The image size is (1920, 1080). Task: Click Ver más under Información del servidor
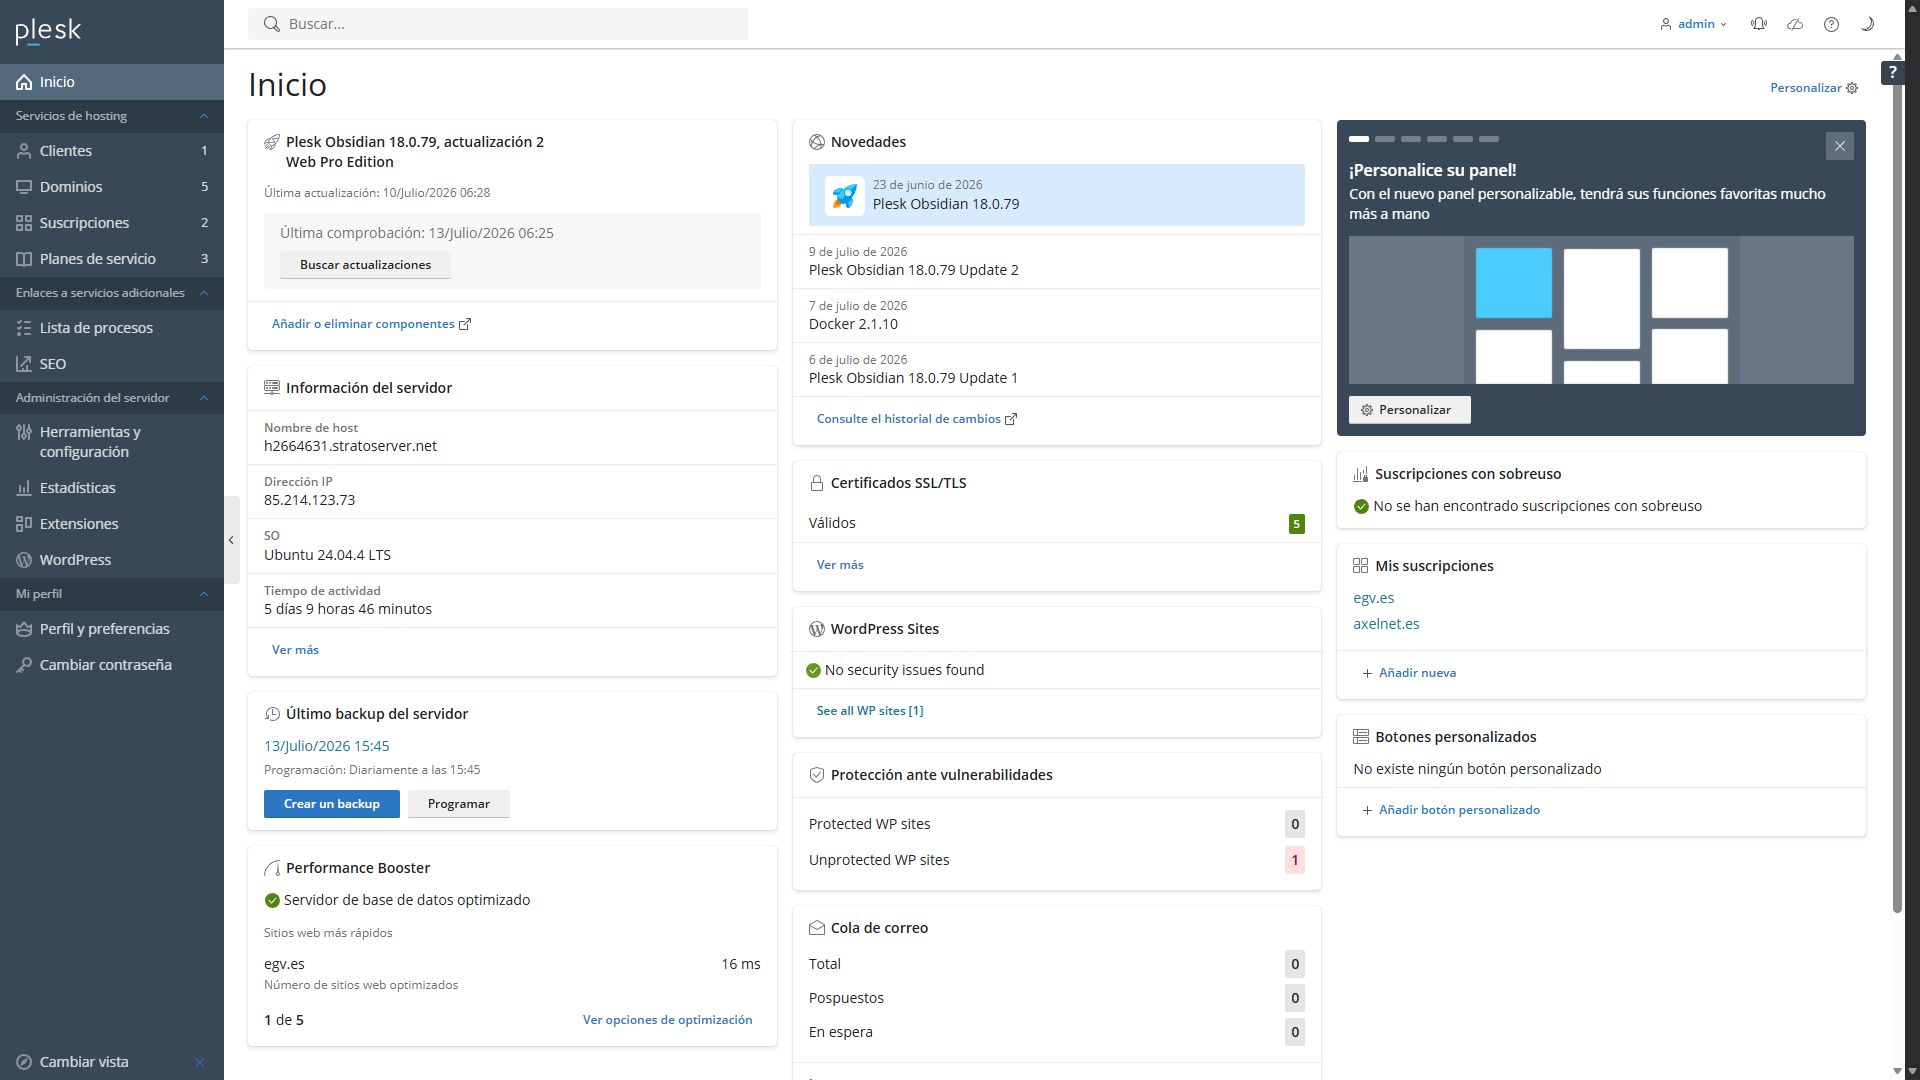(295, 650)
